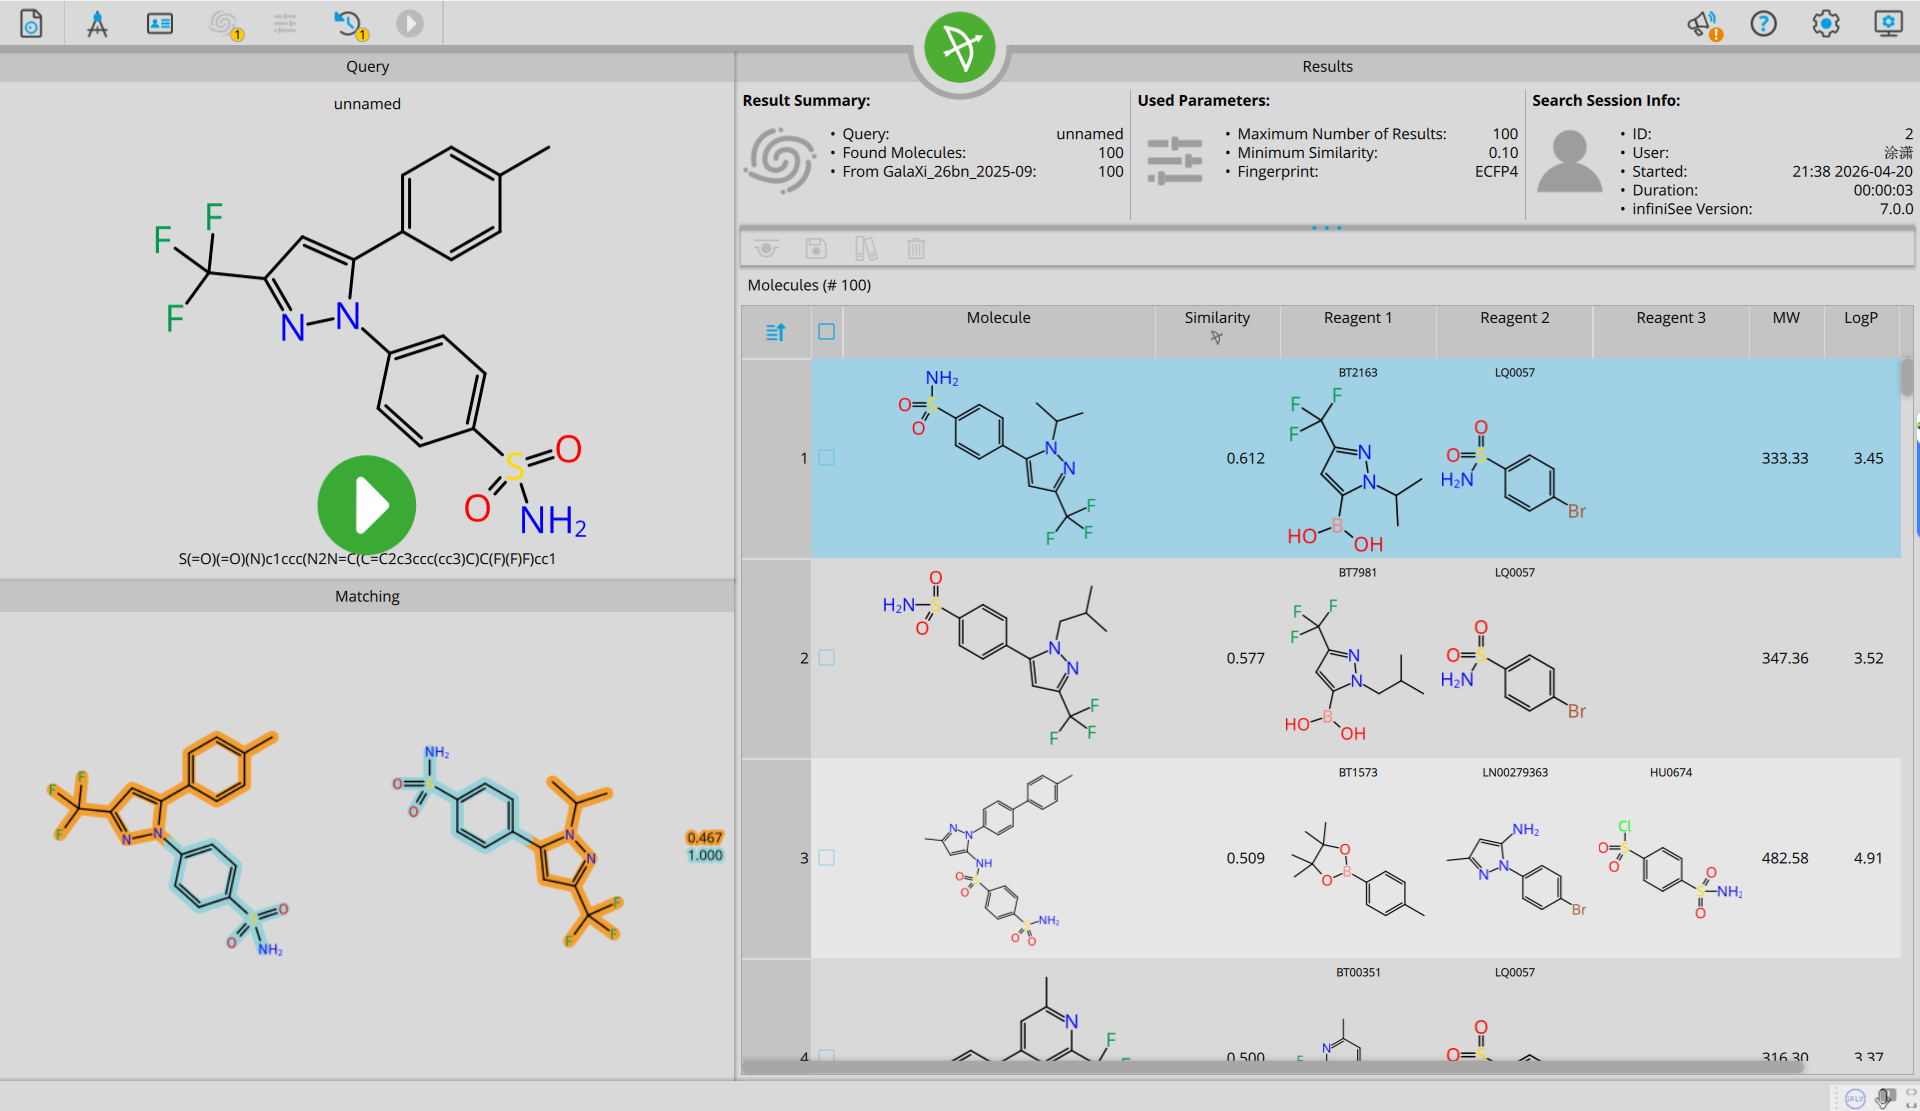Click the library books icon in results toolbar
Viewport: 1920px width, 1111px height.
click(866, 248)
